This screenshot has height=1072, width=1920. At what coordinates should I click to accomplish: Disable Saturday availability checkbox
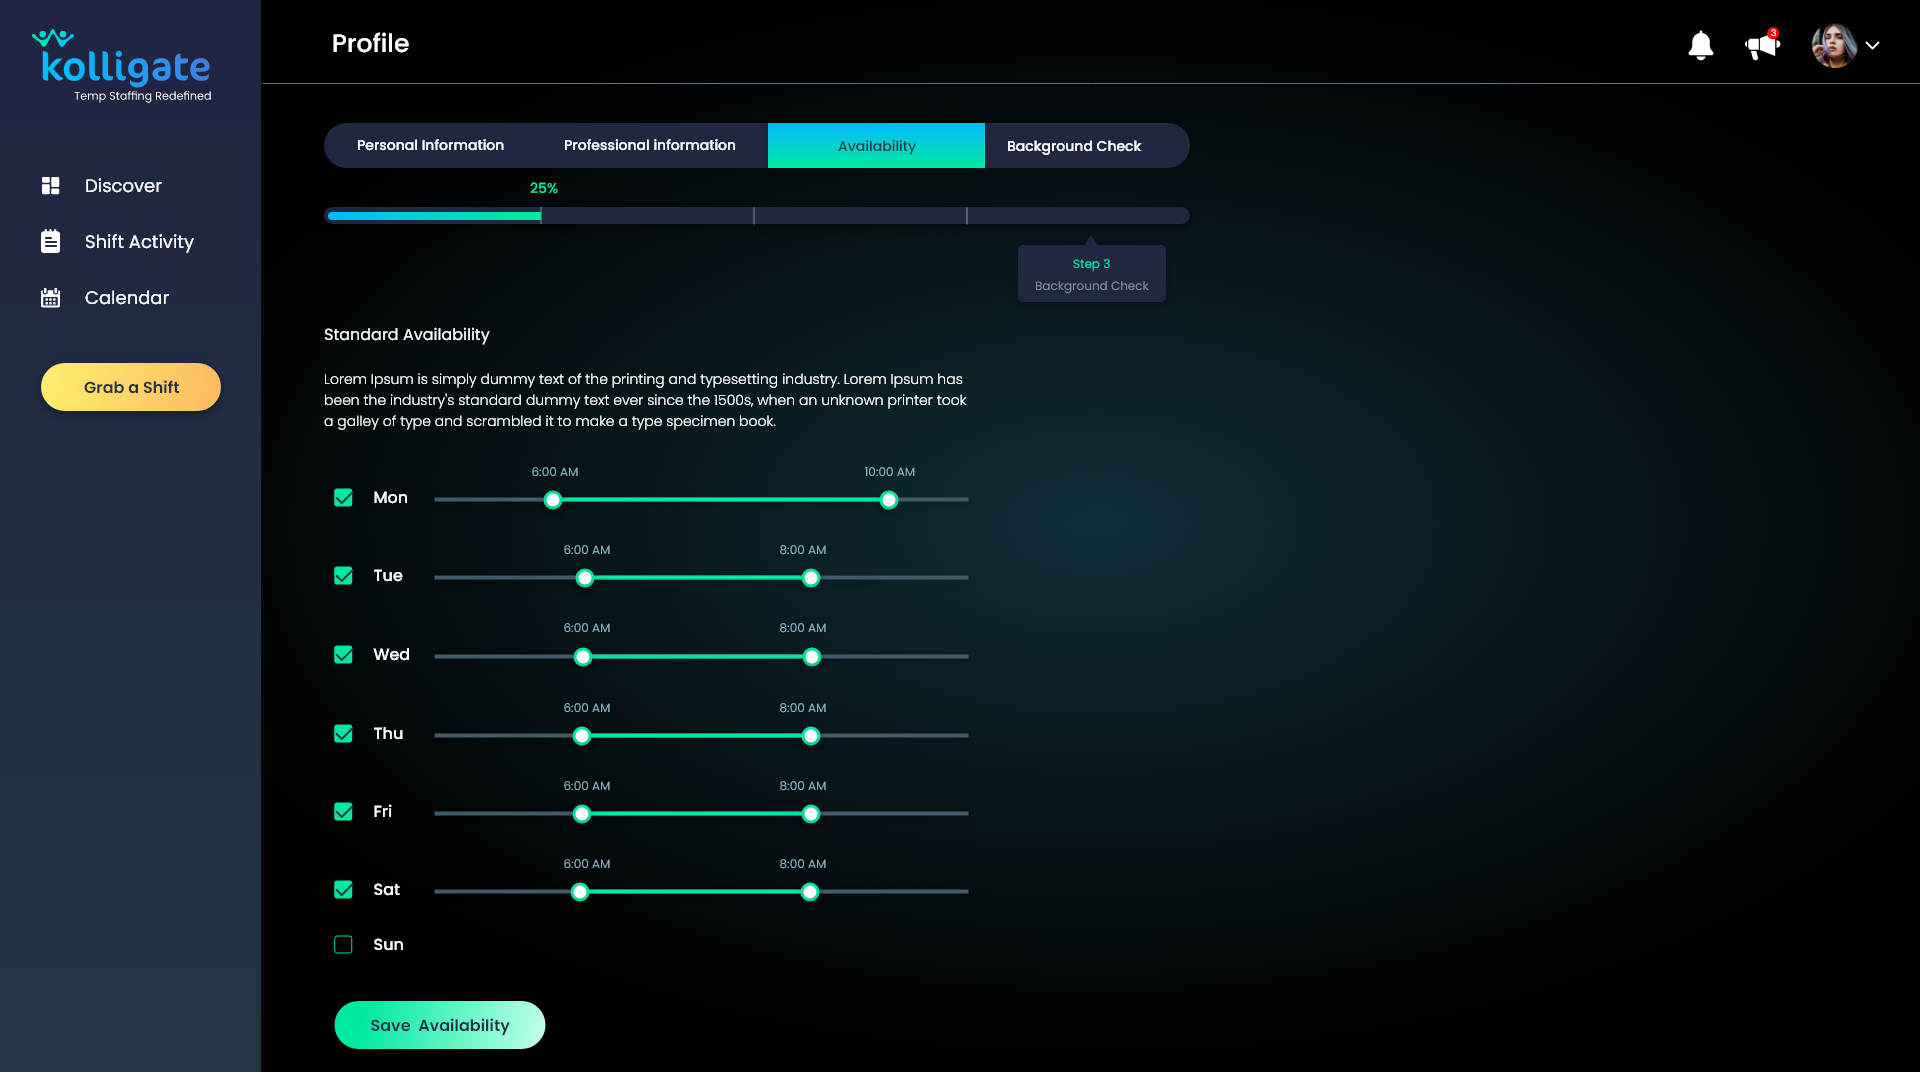coord(343,889)
